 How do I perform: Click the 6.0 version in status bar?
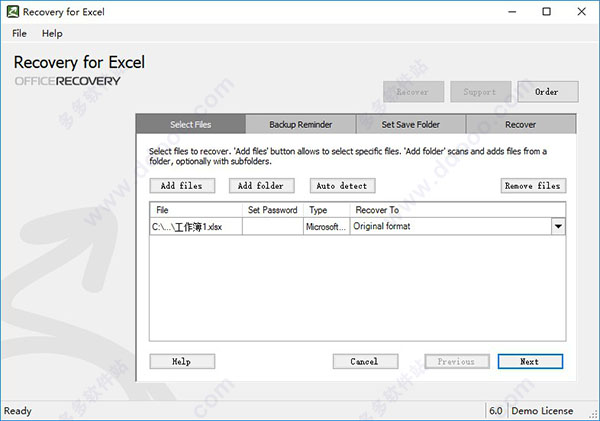[x=496, y=411]
